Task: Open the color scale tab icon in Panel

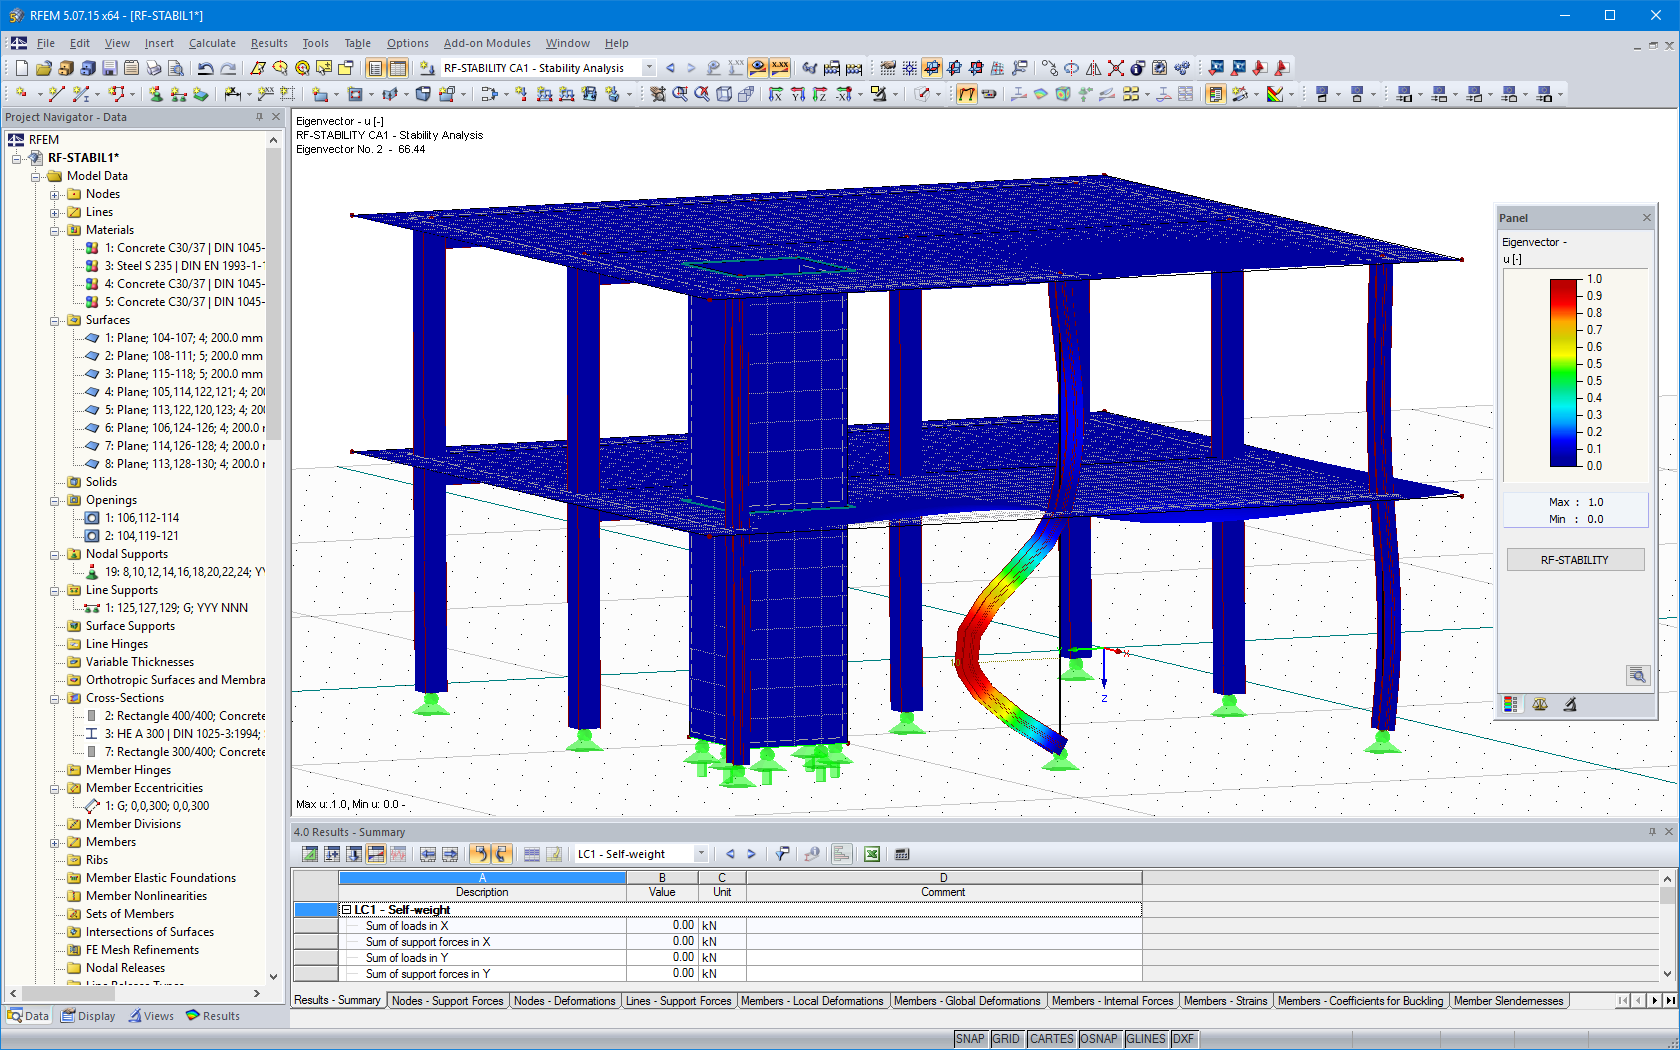Action: tap(1511, 704)
